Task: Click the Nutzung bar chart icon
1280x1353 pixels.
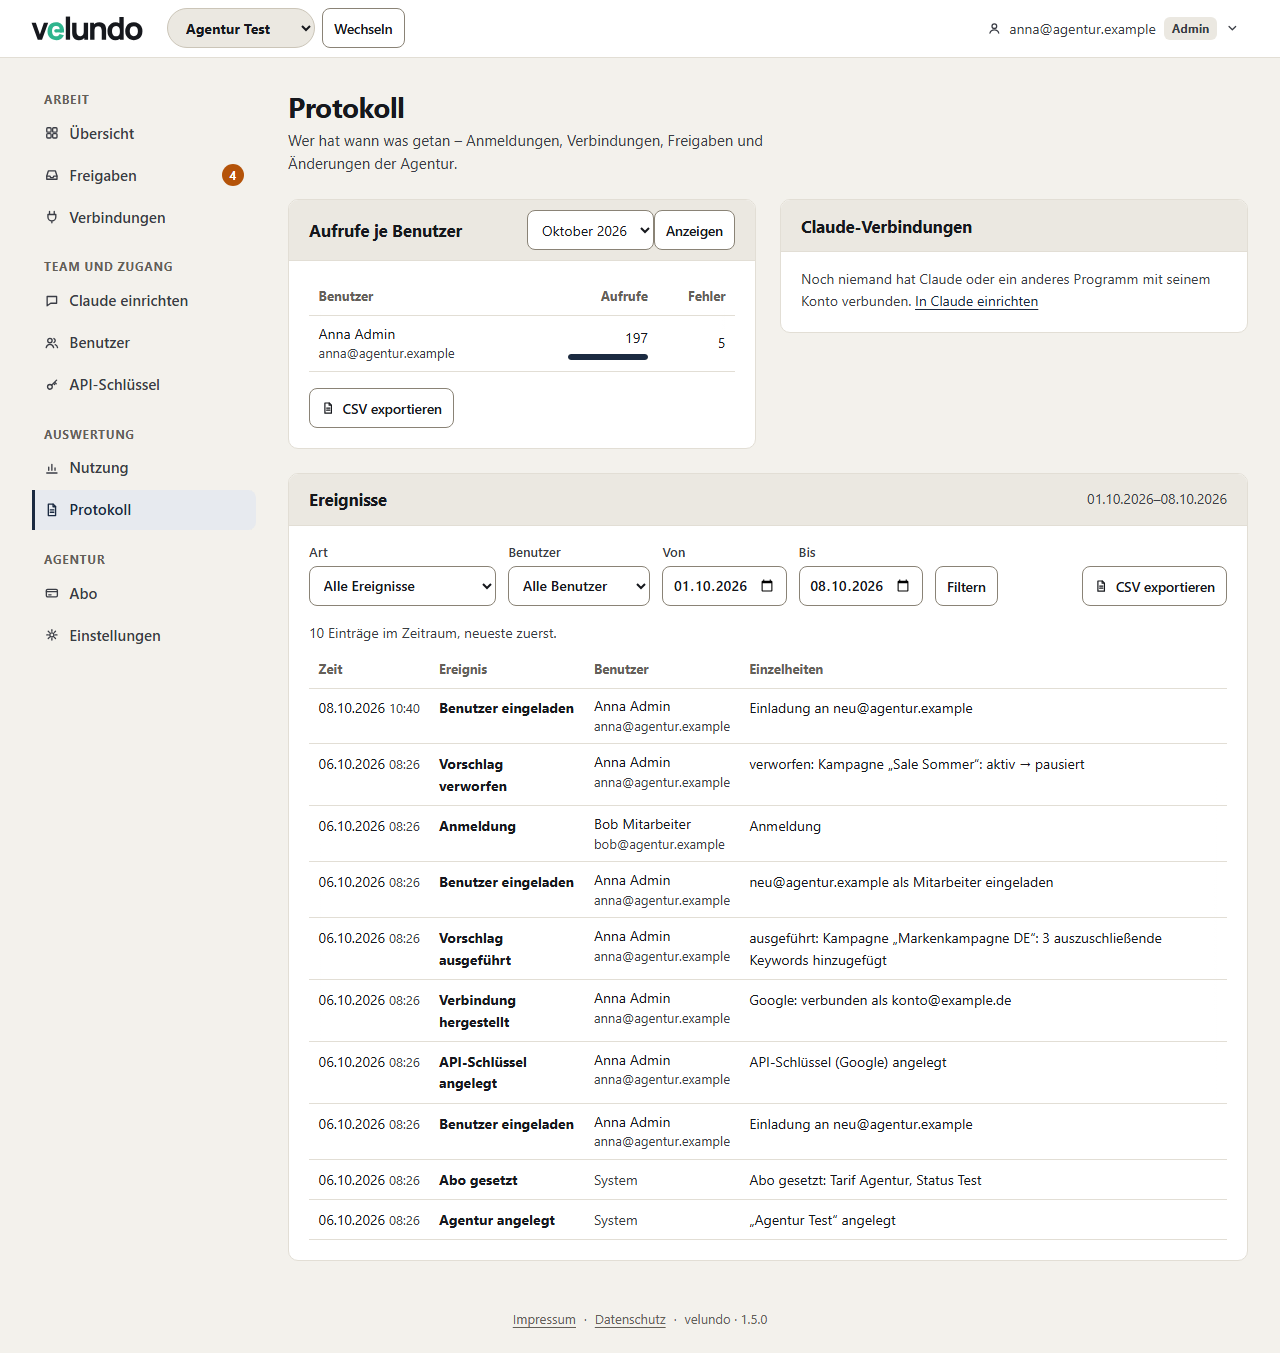Action: click(52, 467)
